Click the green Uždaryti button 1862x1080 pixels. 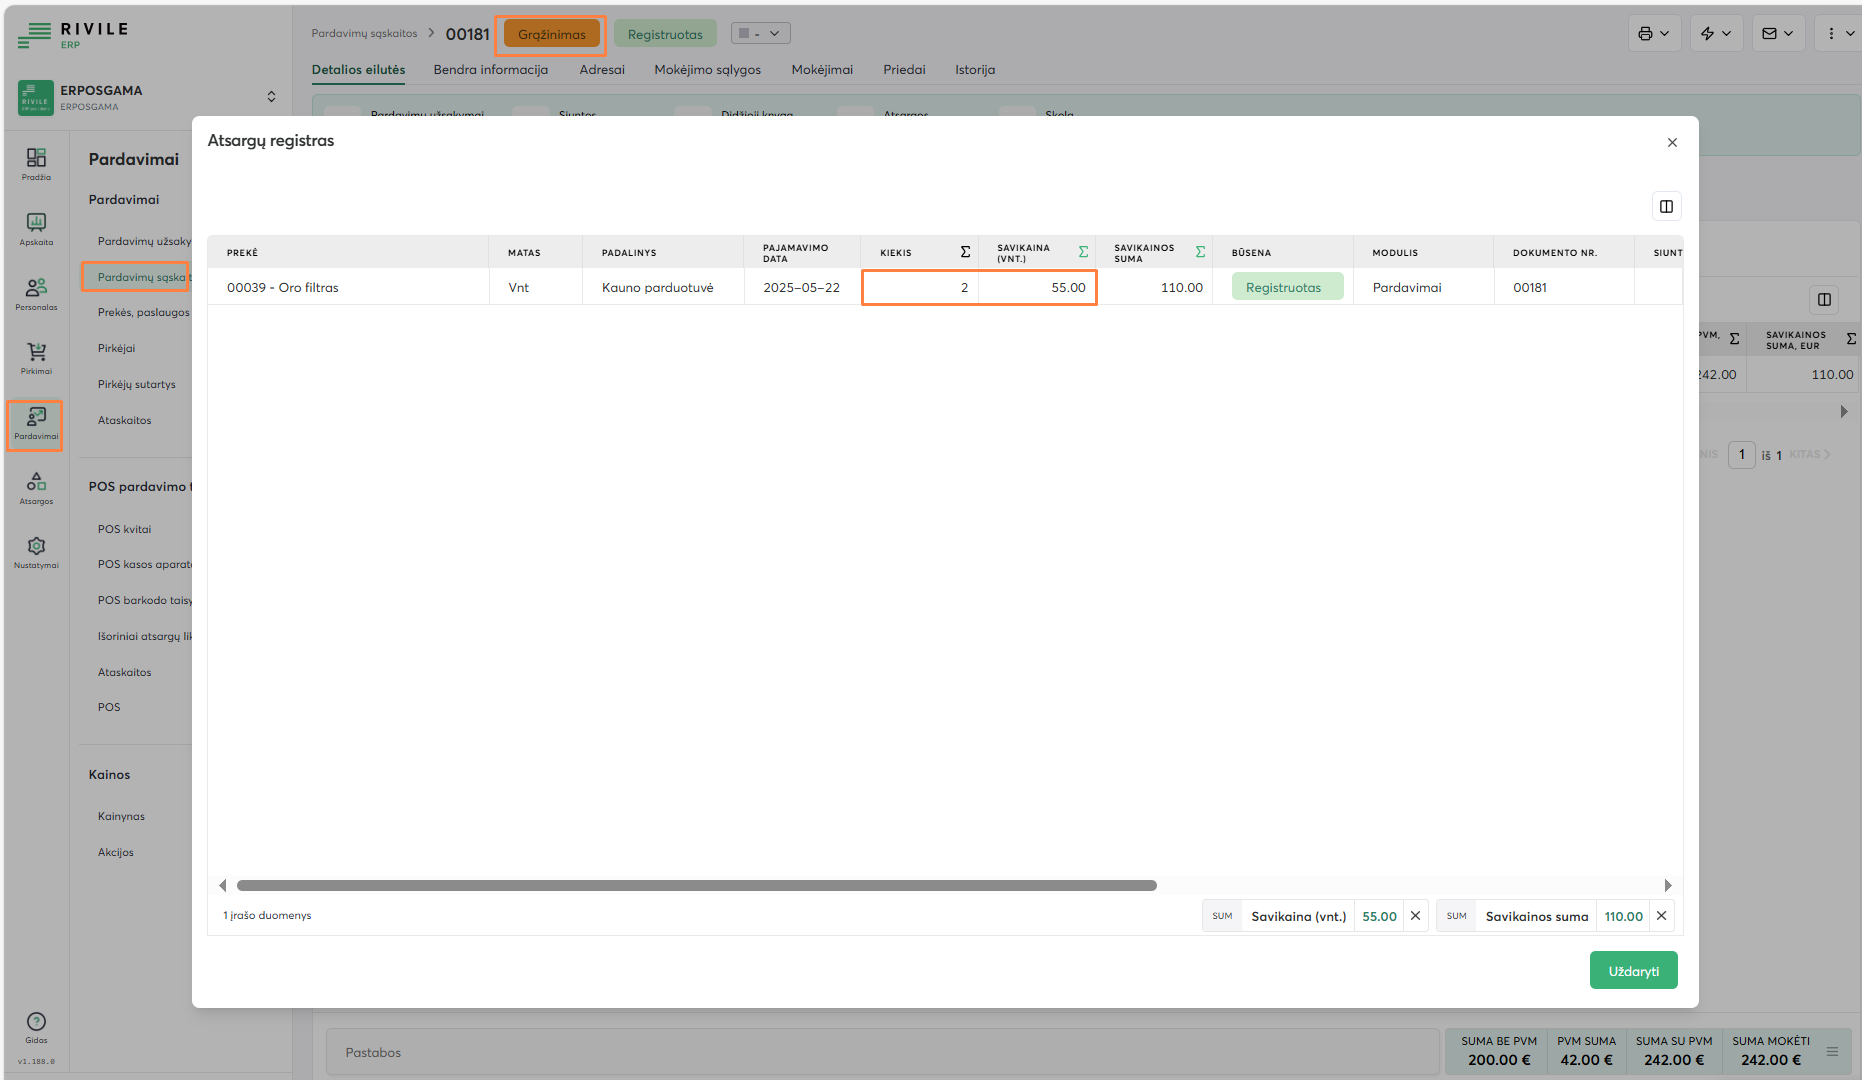tap(1633, 971)
